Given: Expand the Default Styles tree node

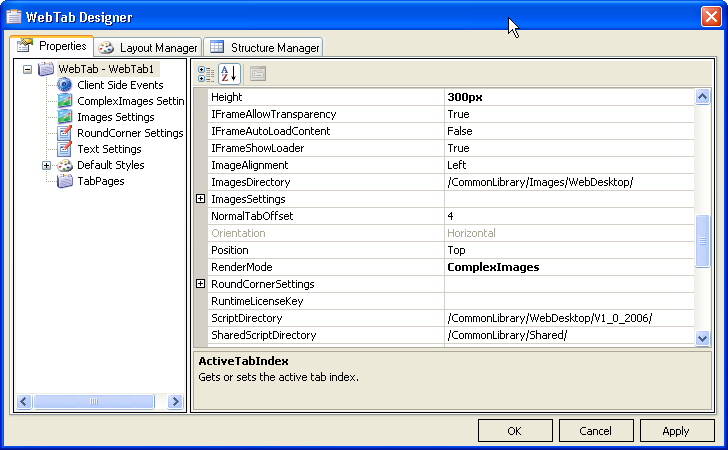Looking at the screenshot, I should [x=46, y=165].
